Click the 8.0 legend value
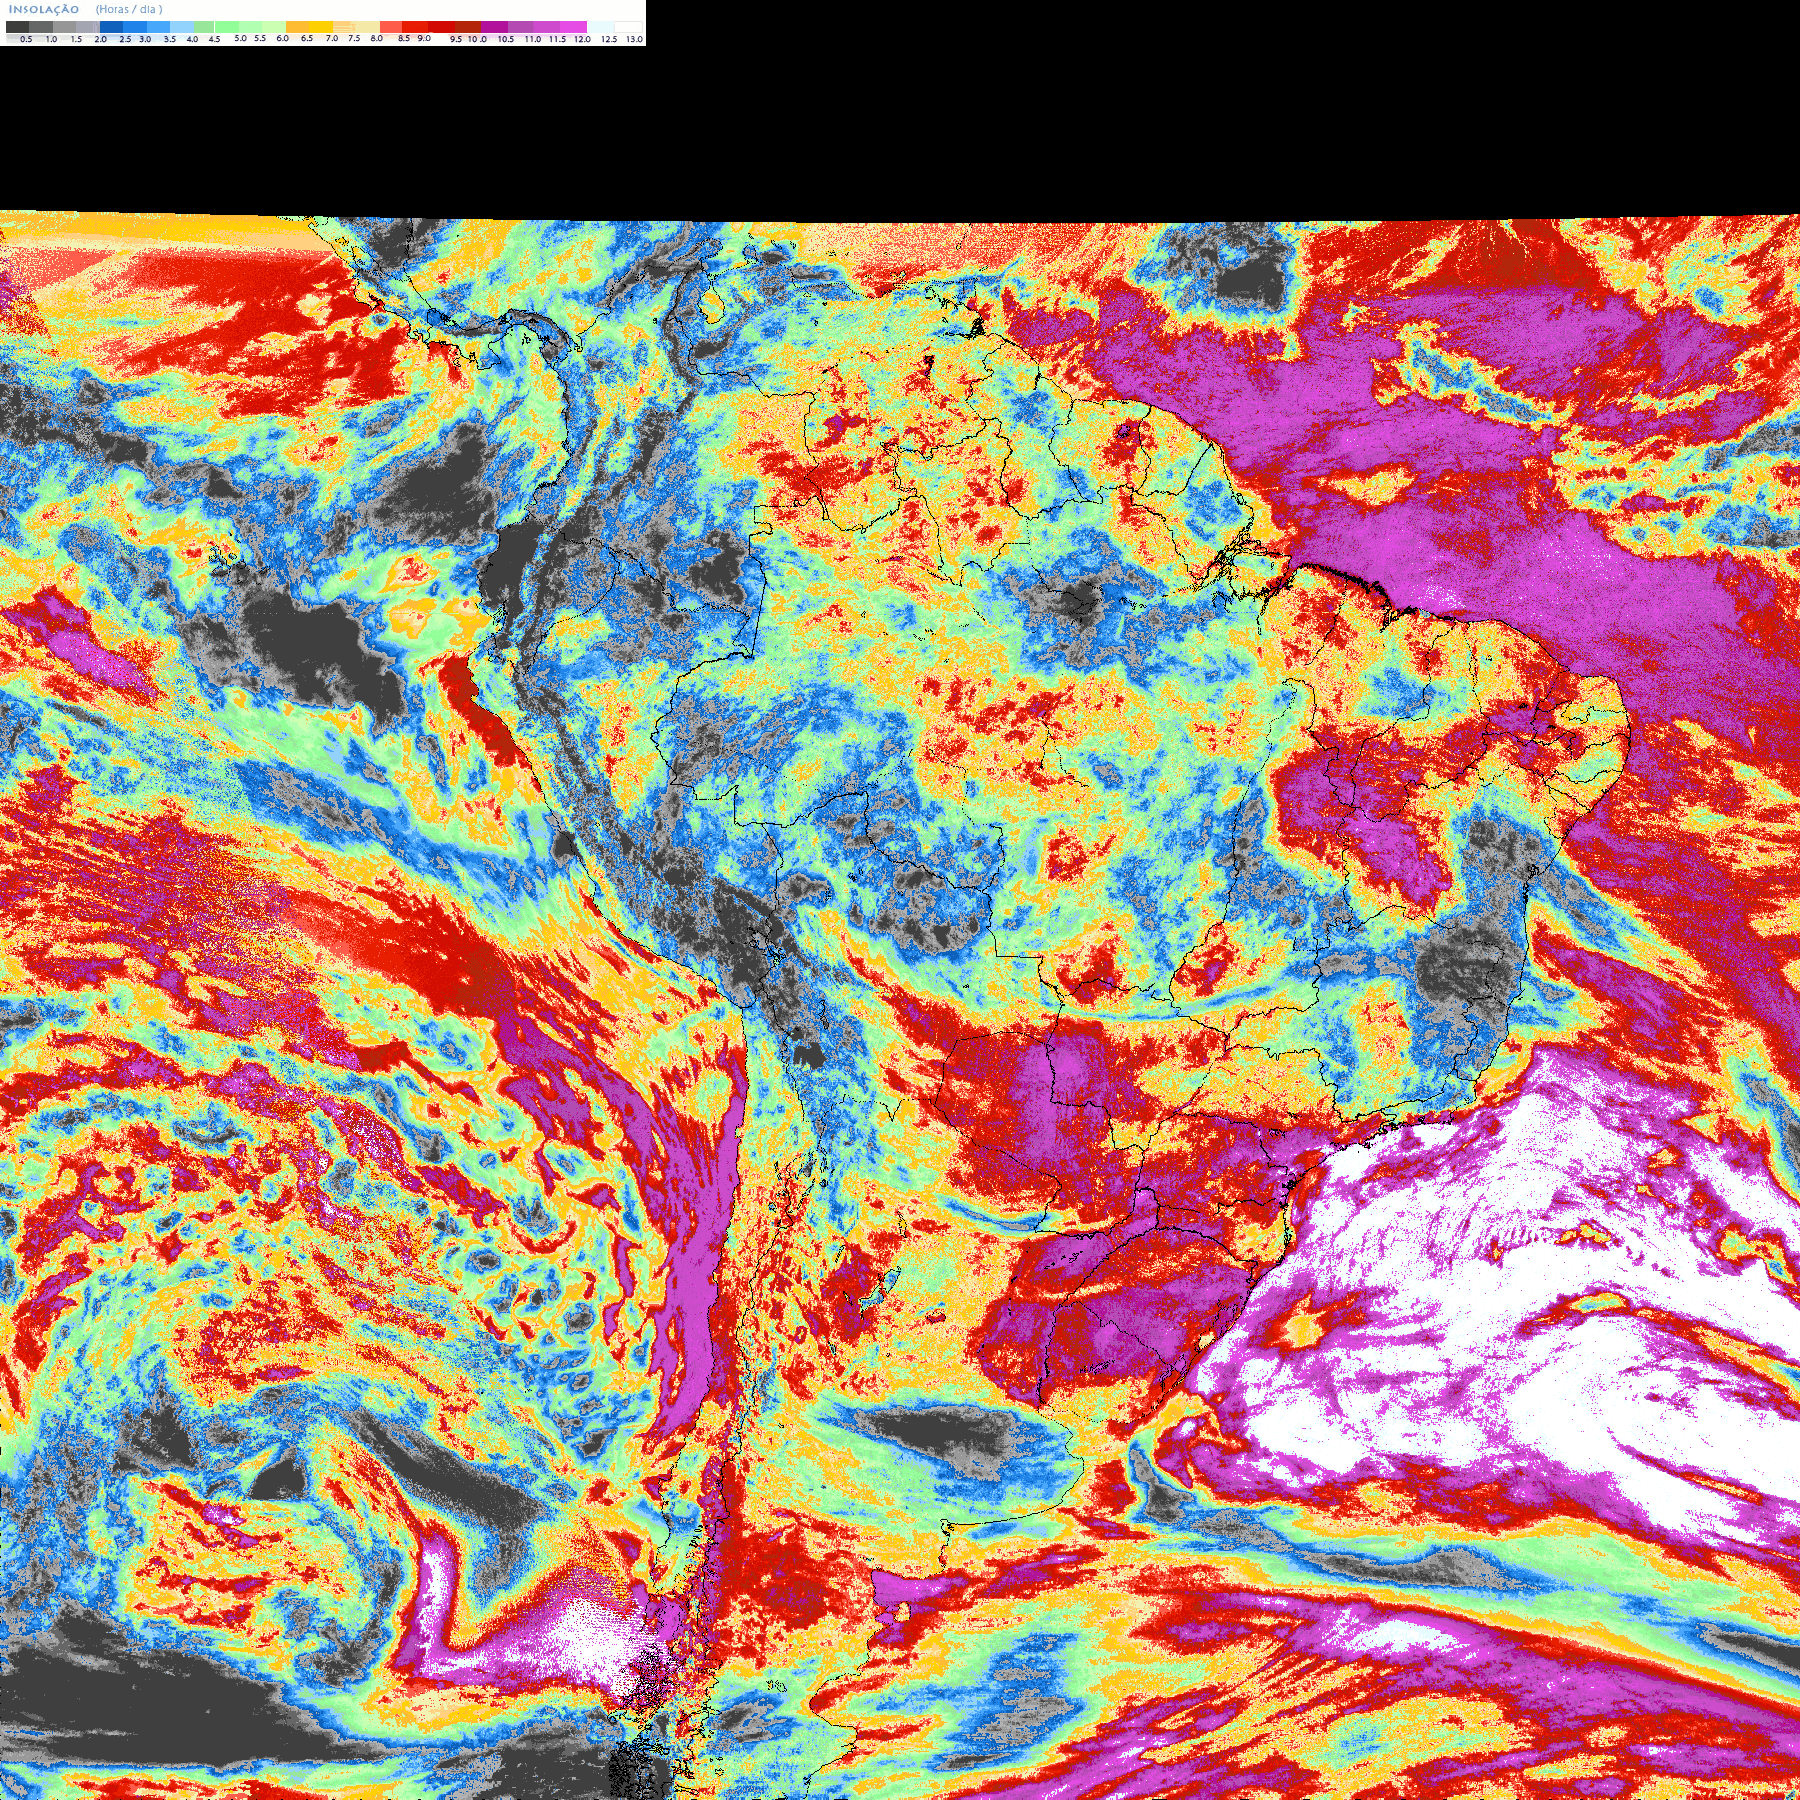This screenshot has height=1800, width=1800. click(376, 38)
